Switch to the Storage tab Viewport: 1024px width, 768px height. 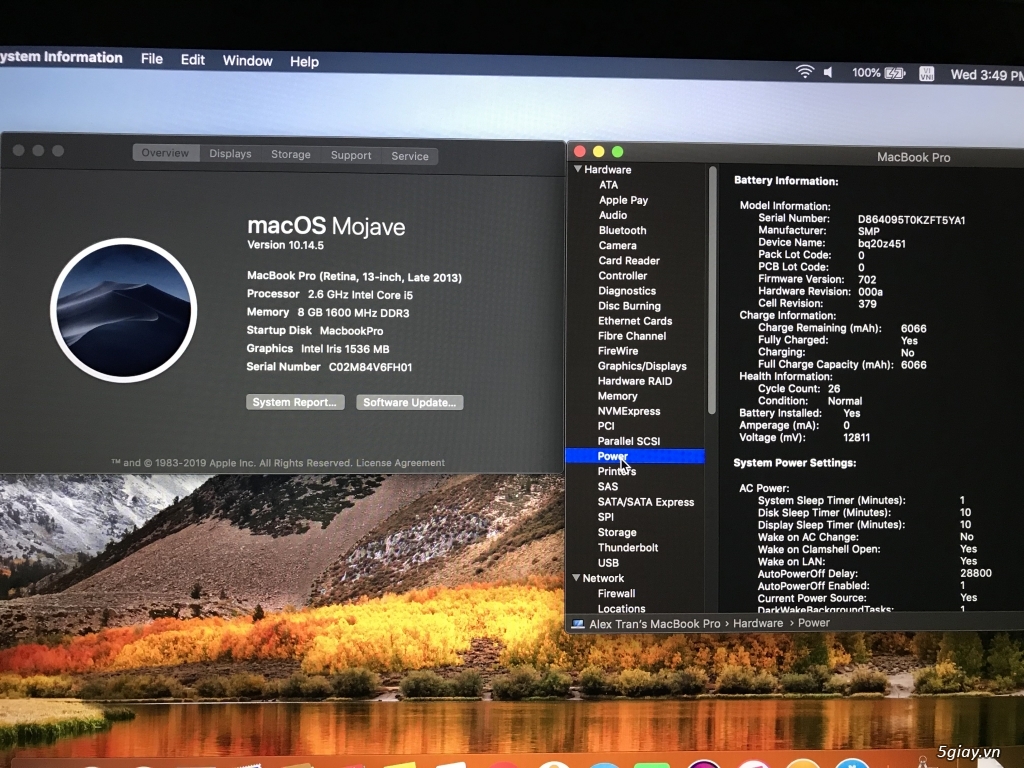point(291,154)
